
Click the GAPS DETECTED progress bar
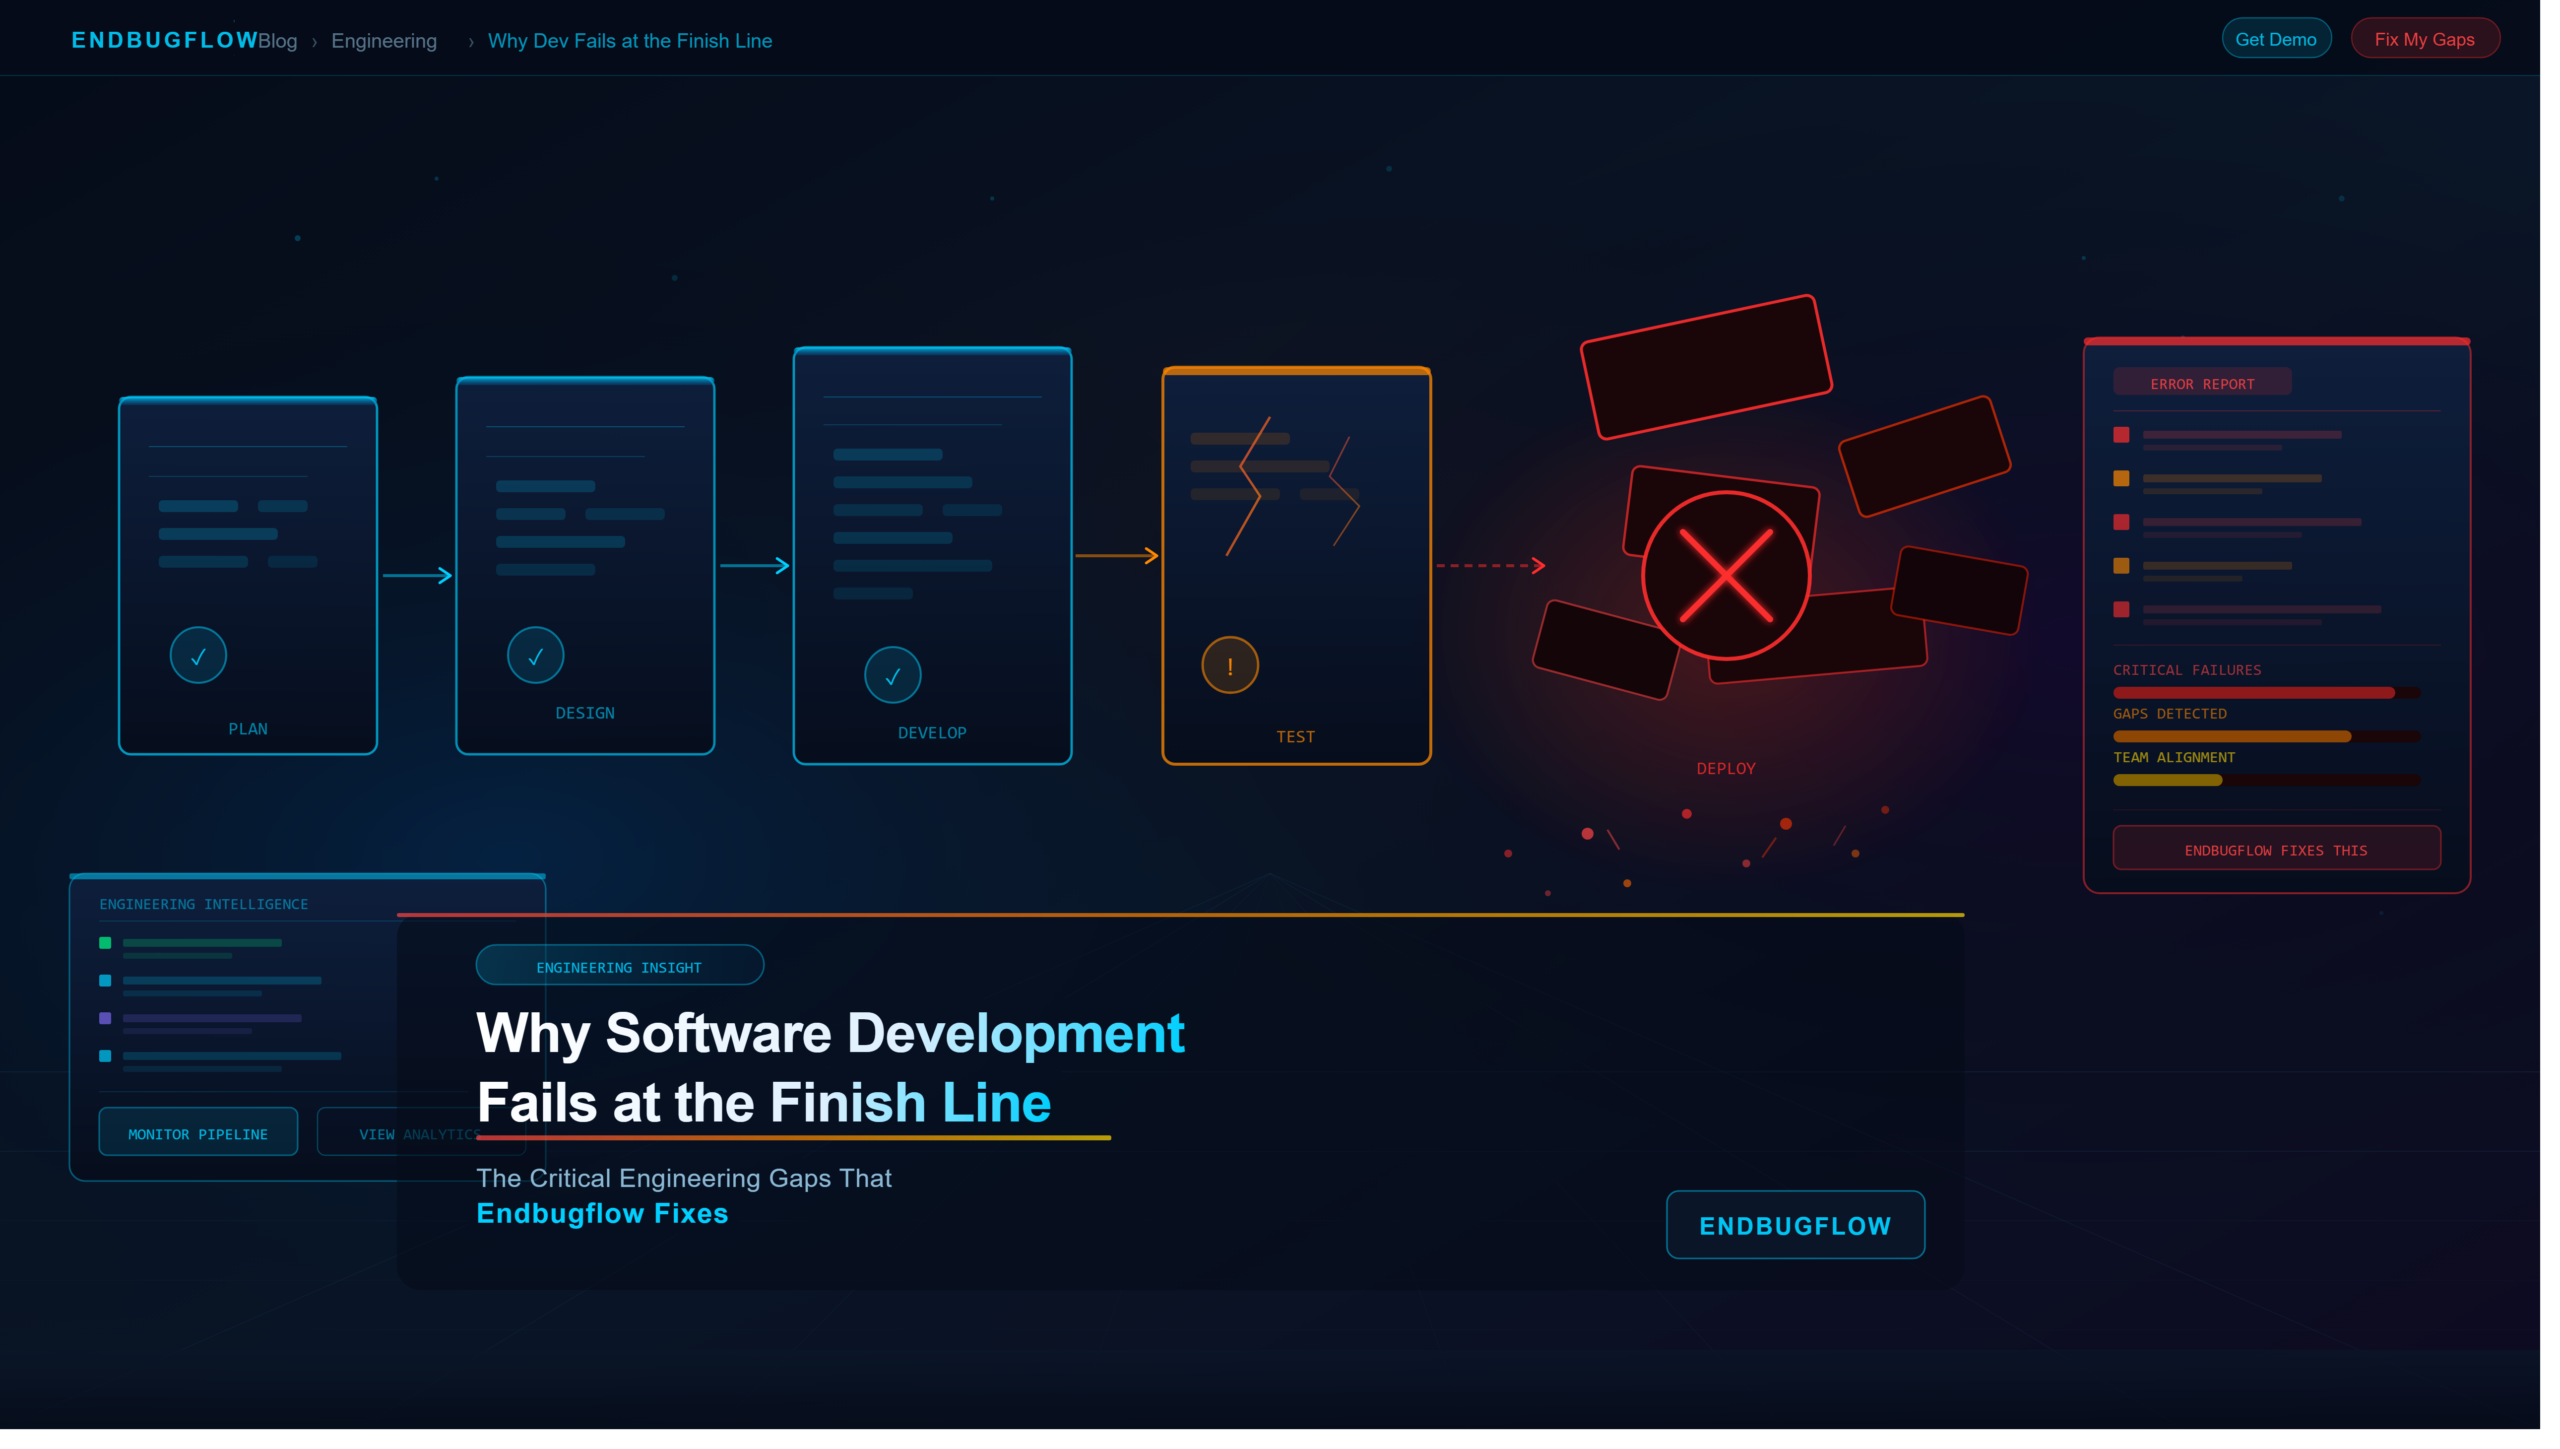click(x=2266, y=737)
